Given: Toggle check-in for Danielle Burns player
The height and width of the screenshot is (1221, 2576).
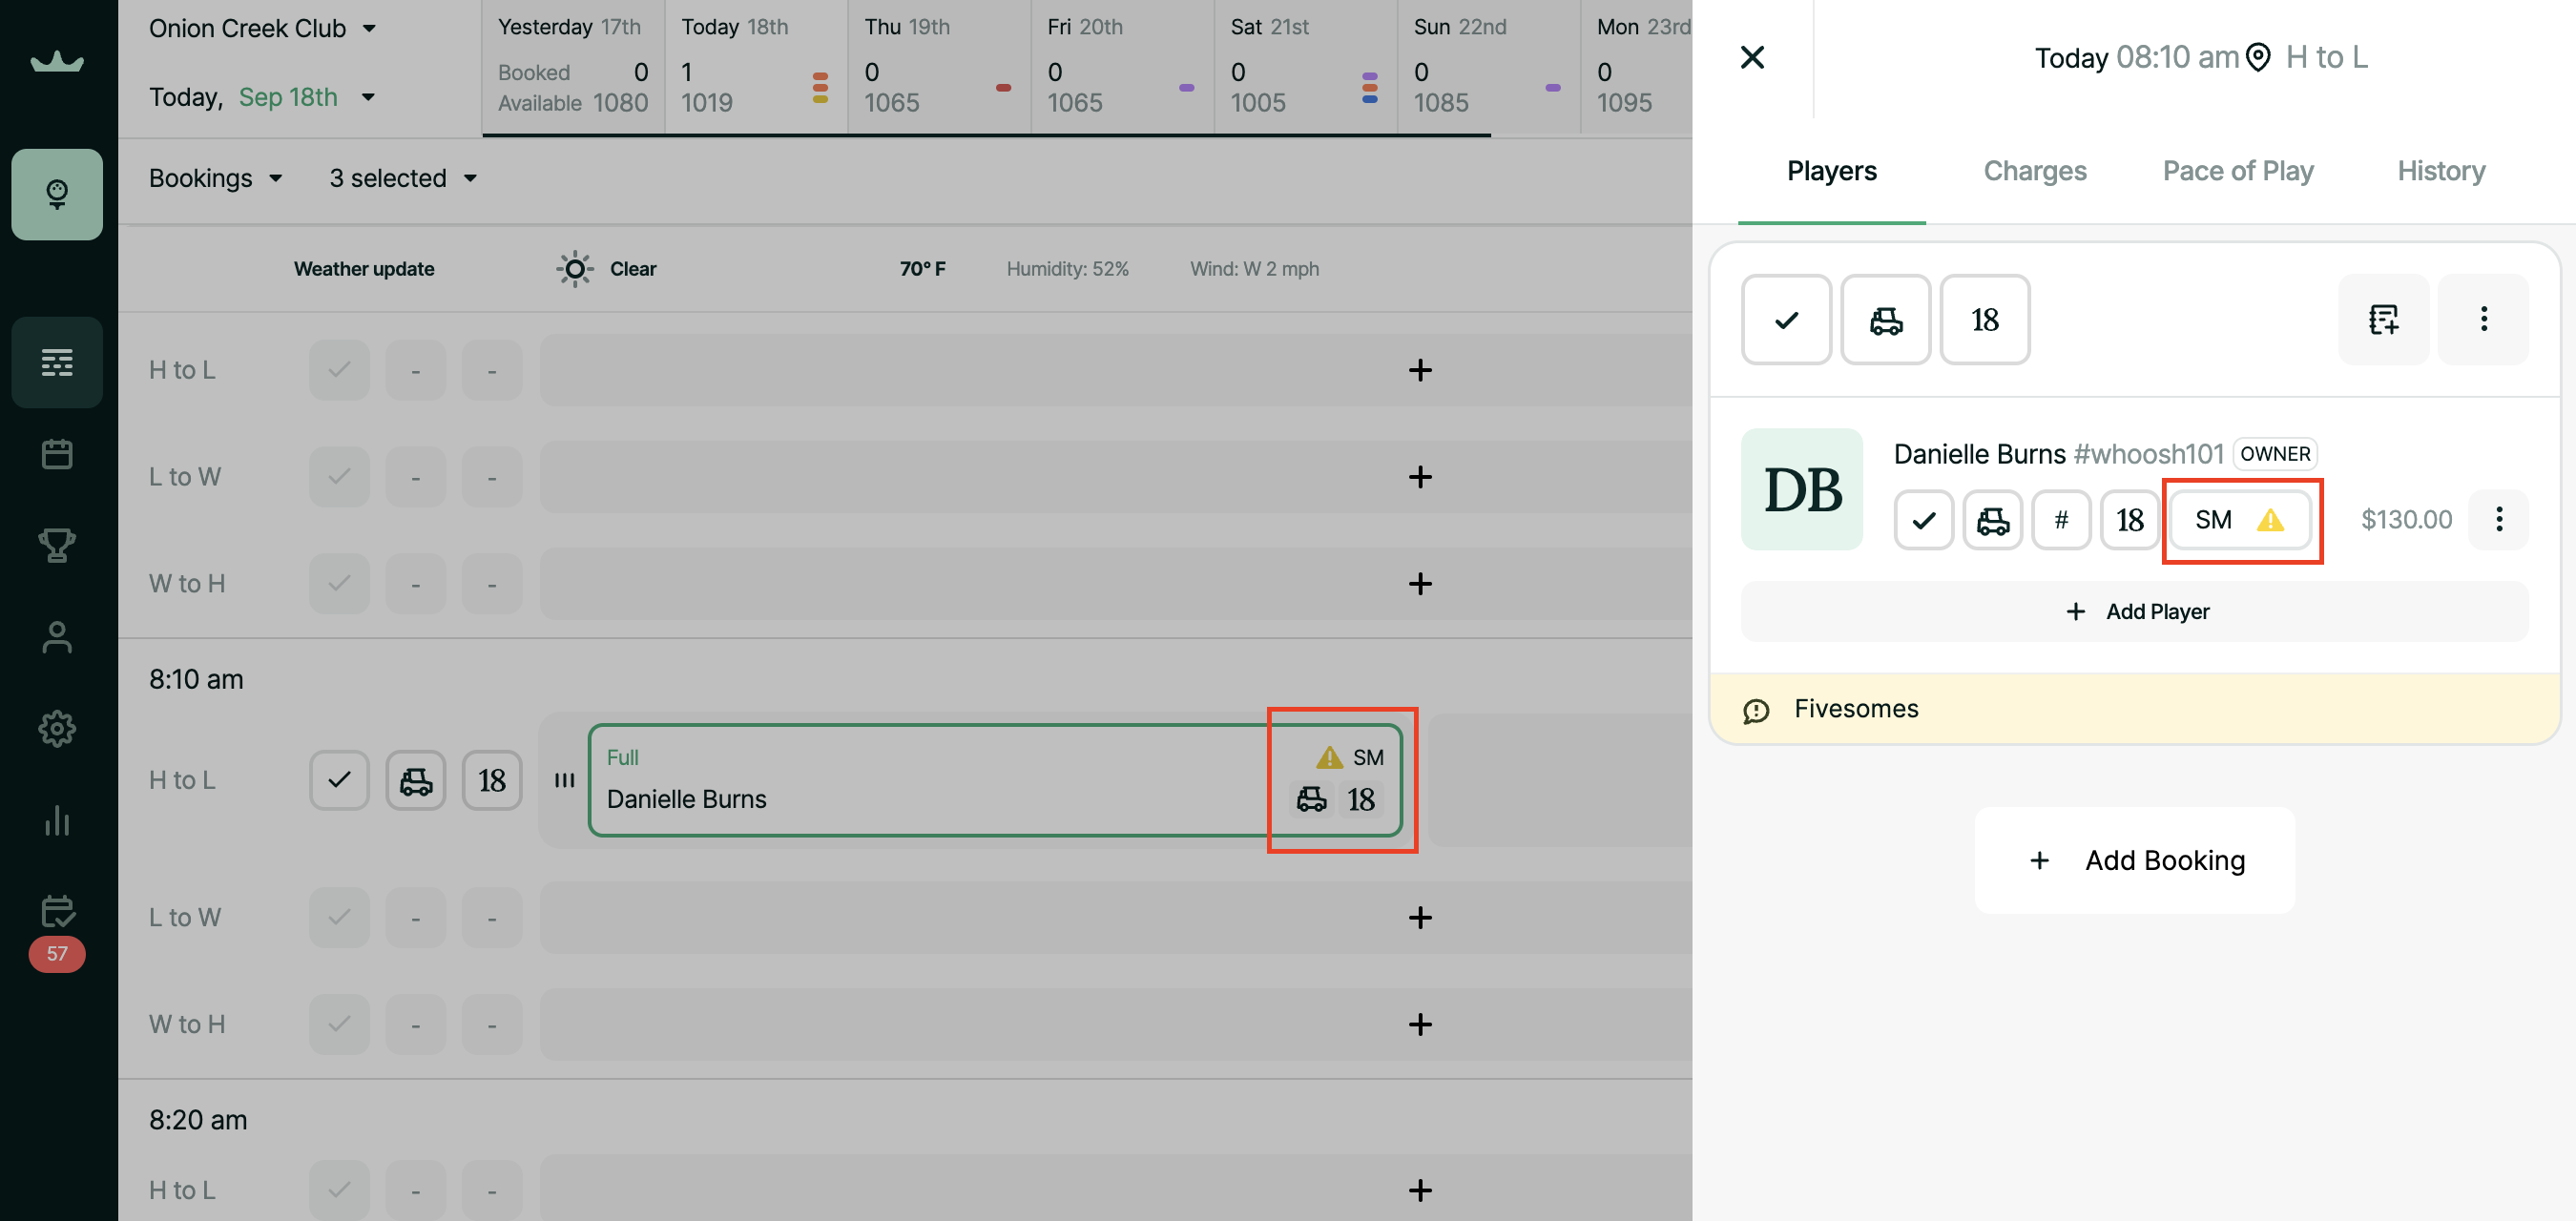Looking at the screenshot, I should (x=1923, y=520).
